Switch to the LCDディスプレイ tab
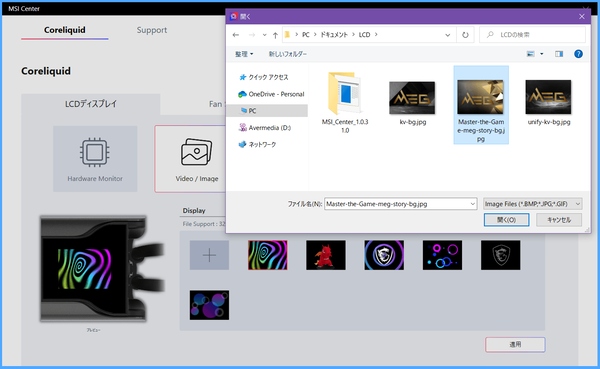The width and height of the screenshot is (600, 369). click(x=91, y=104)
